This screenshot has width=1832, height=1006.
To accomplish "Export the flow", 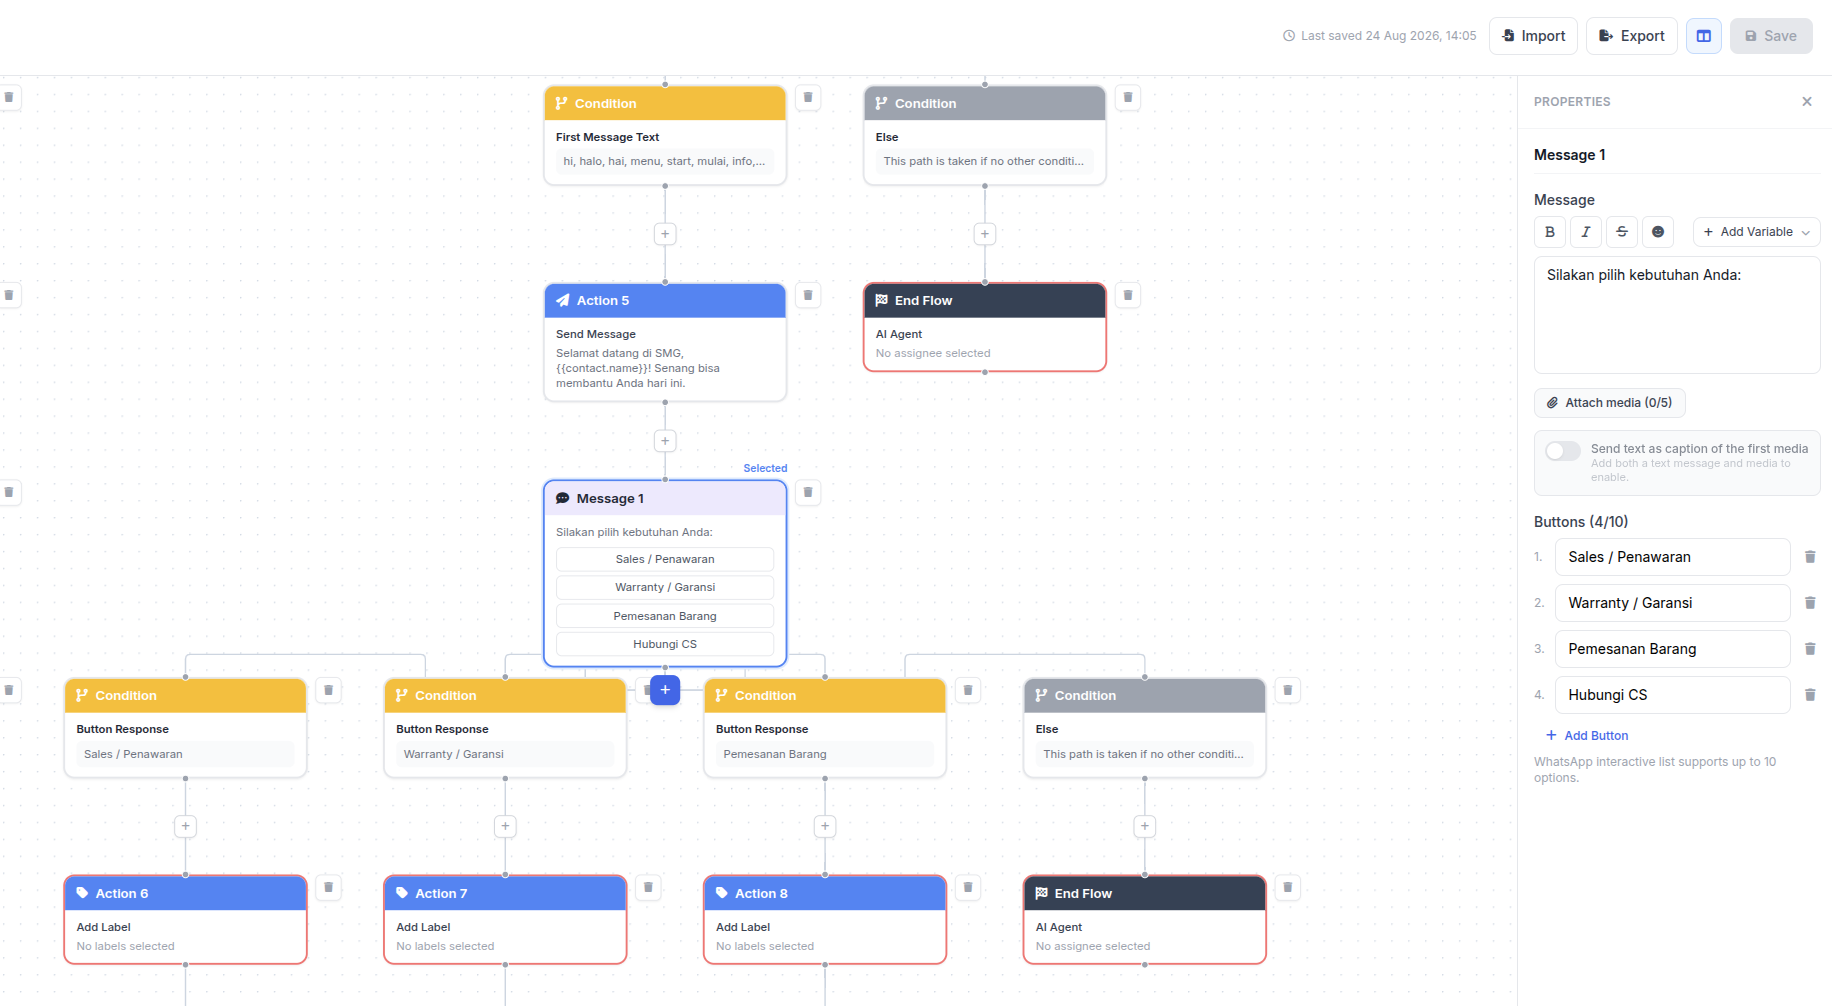I will (1632, 36).
